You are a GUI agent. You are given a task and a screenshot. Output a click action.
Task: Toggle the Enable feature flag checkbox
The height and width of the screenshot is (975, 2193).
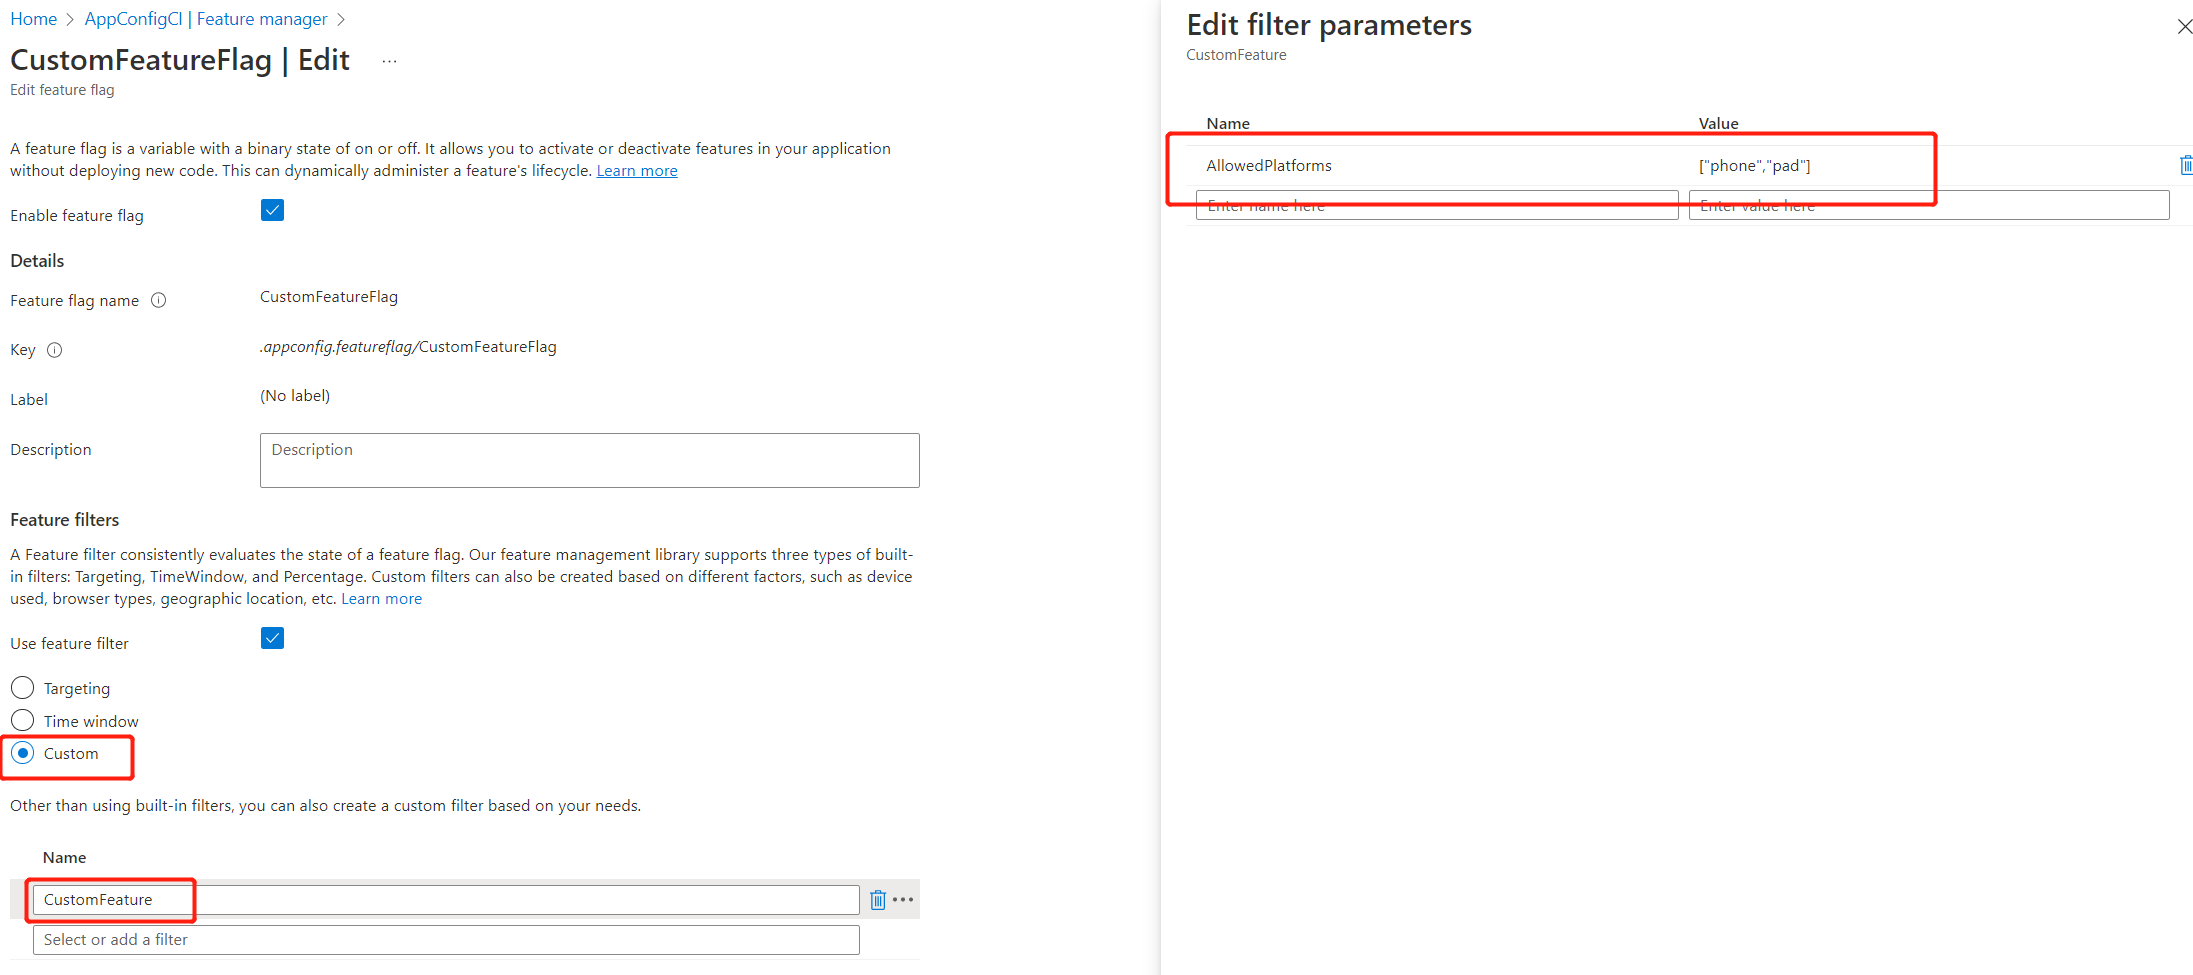272,210
